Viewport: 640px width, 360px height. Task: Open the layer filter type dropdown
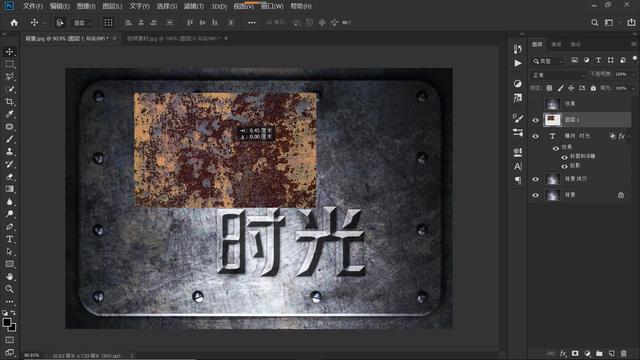[x=548, y=61]
